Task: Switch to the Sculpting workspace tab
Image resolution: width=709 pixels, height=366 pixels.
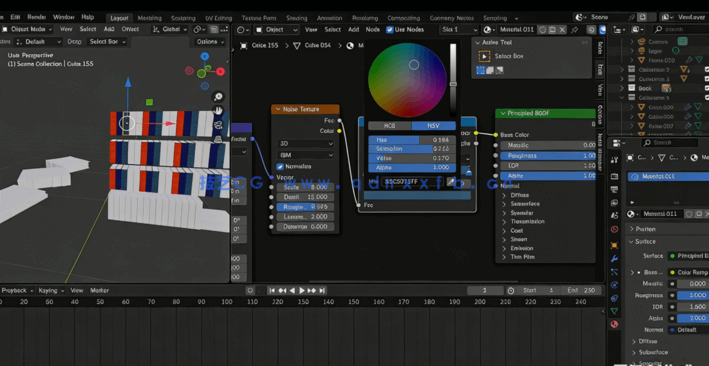Action: point(183,18)
